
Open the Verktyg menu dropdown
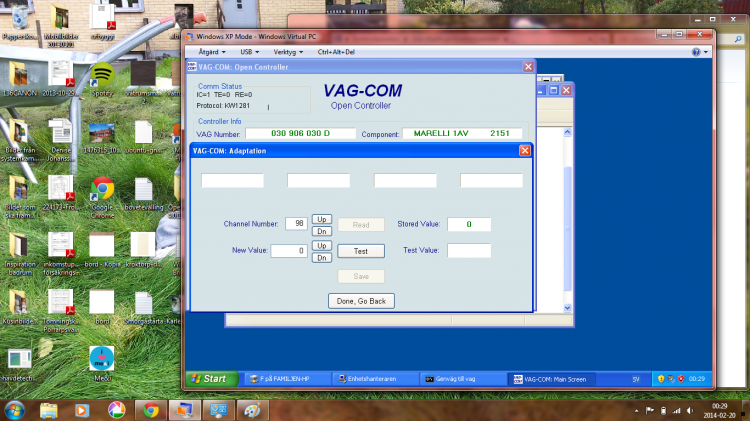pyautogui.click(x=288, y=52)
